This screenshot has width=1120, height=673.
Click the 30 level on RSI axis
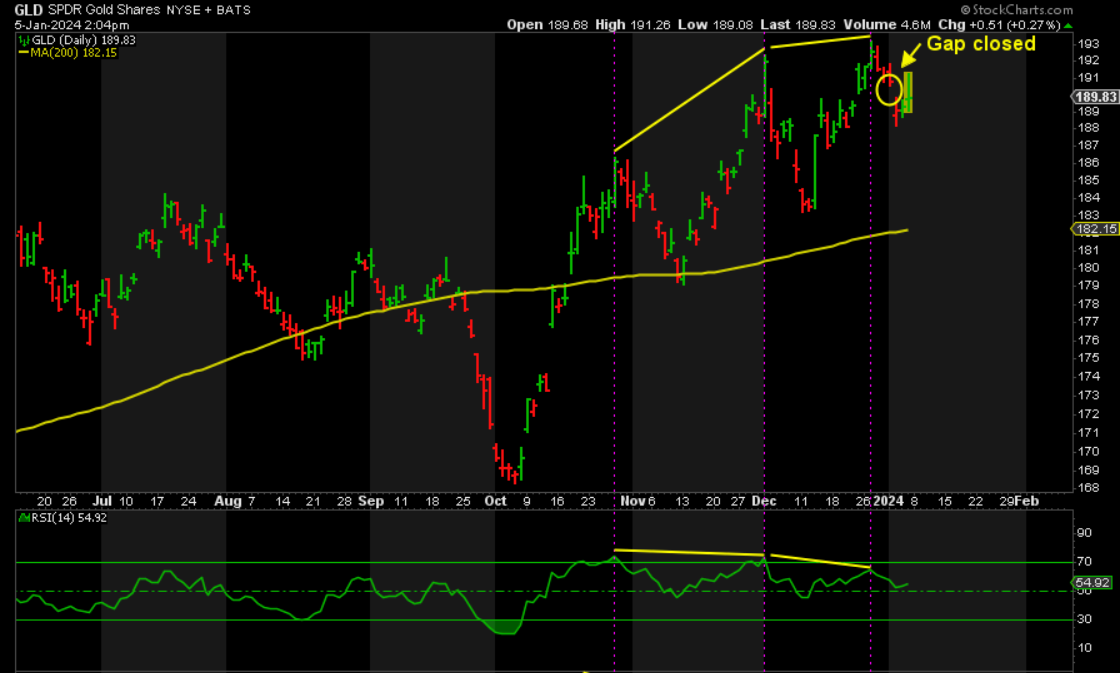(x=1084, y=619)
